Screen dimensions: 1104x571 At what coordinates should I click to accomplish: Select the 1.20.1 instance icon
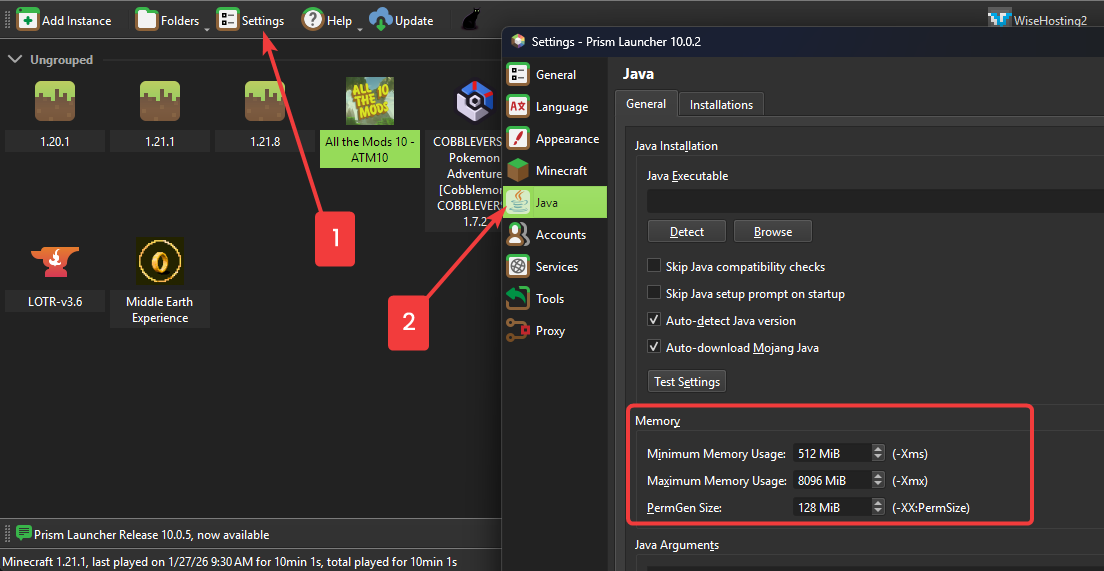(x=54, y=101)
